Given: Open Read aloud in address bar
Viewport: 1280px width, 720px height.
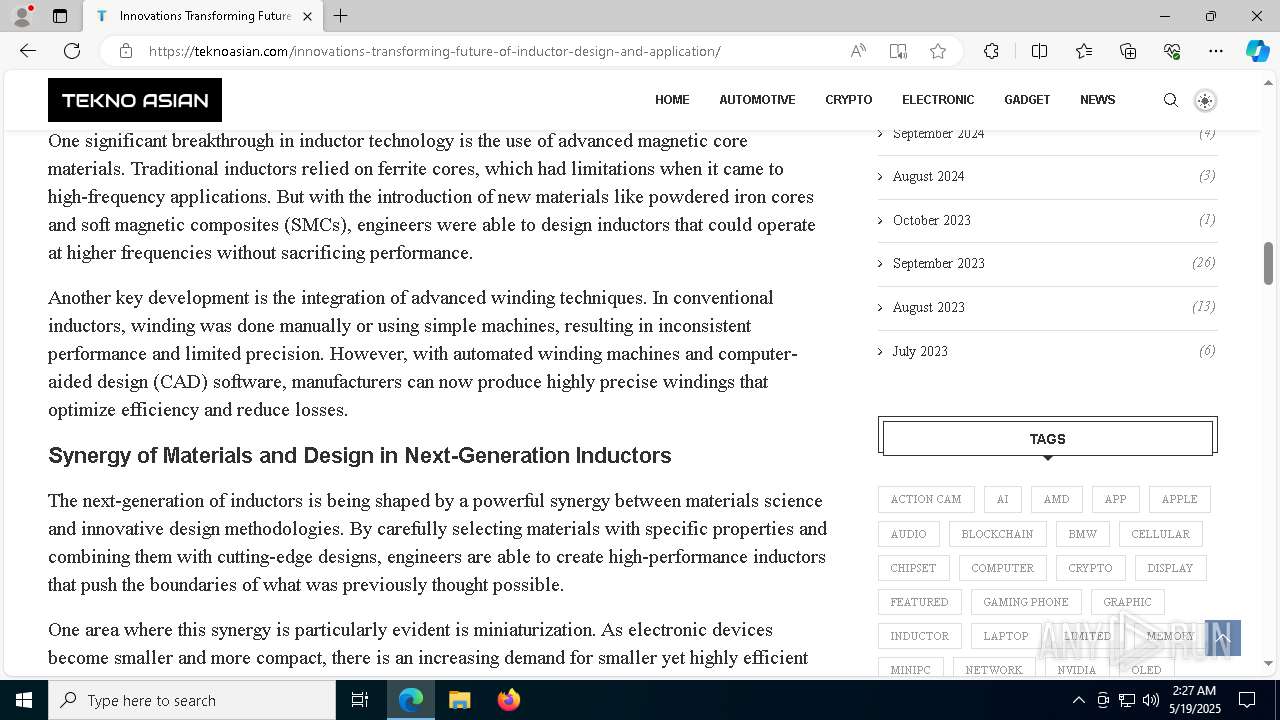Looking at the screenshot, I should (x=858, y=51).
